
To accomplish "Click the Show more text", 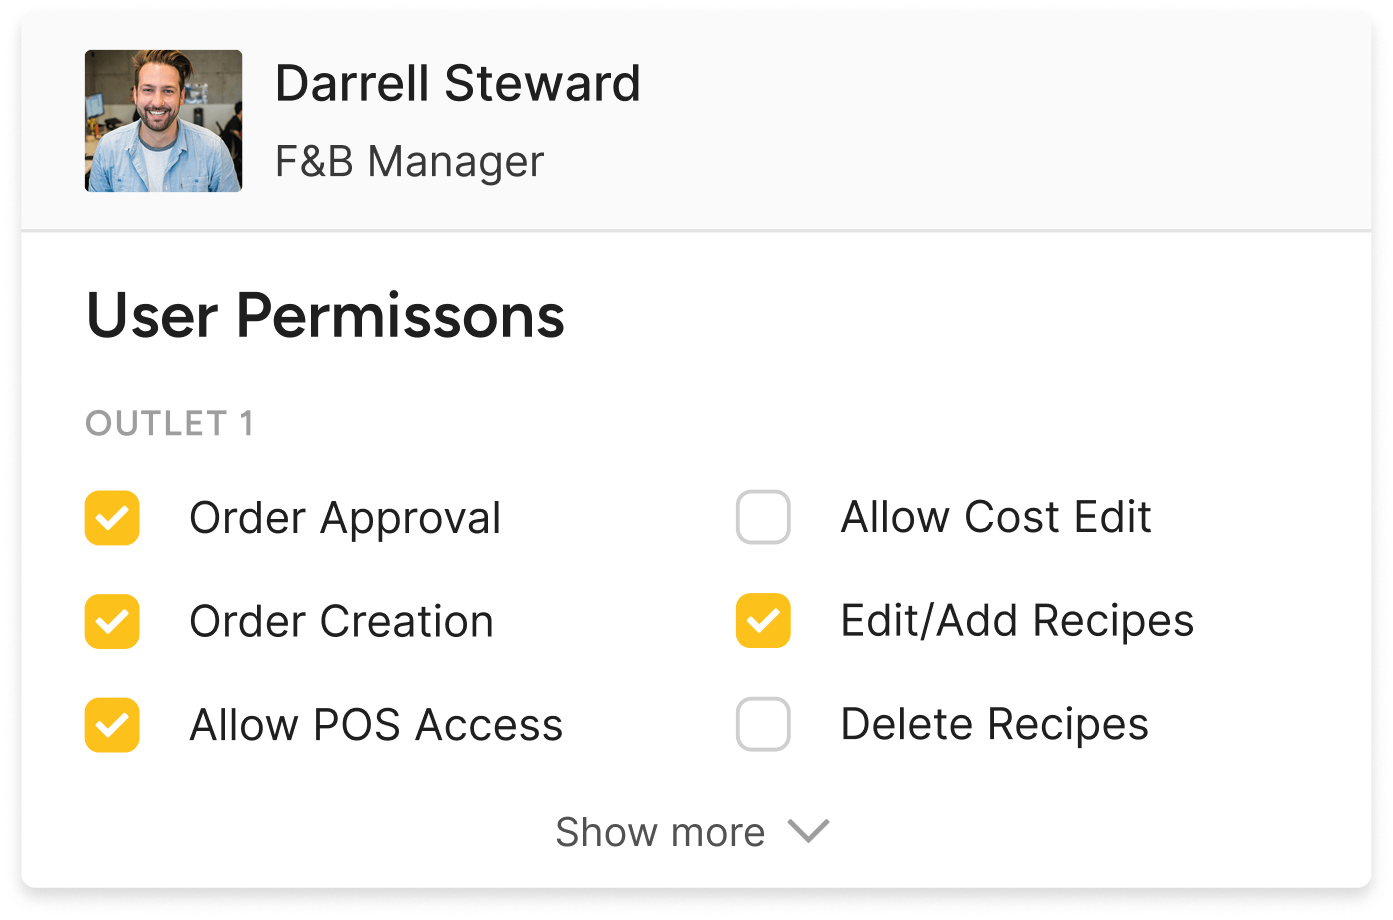I will [x=660, y=832].
